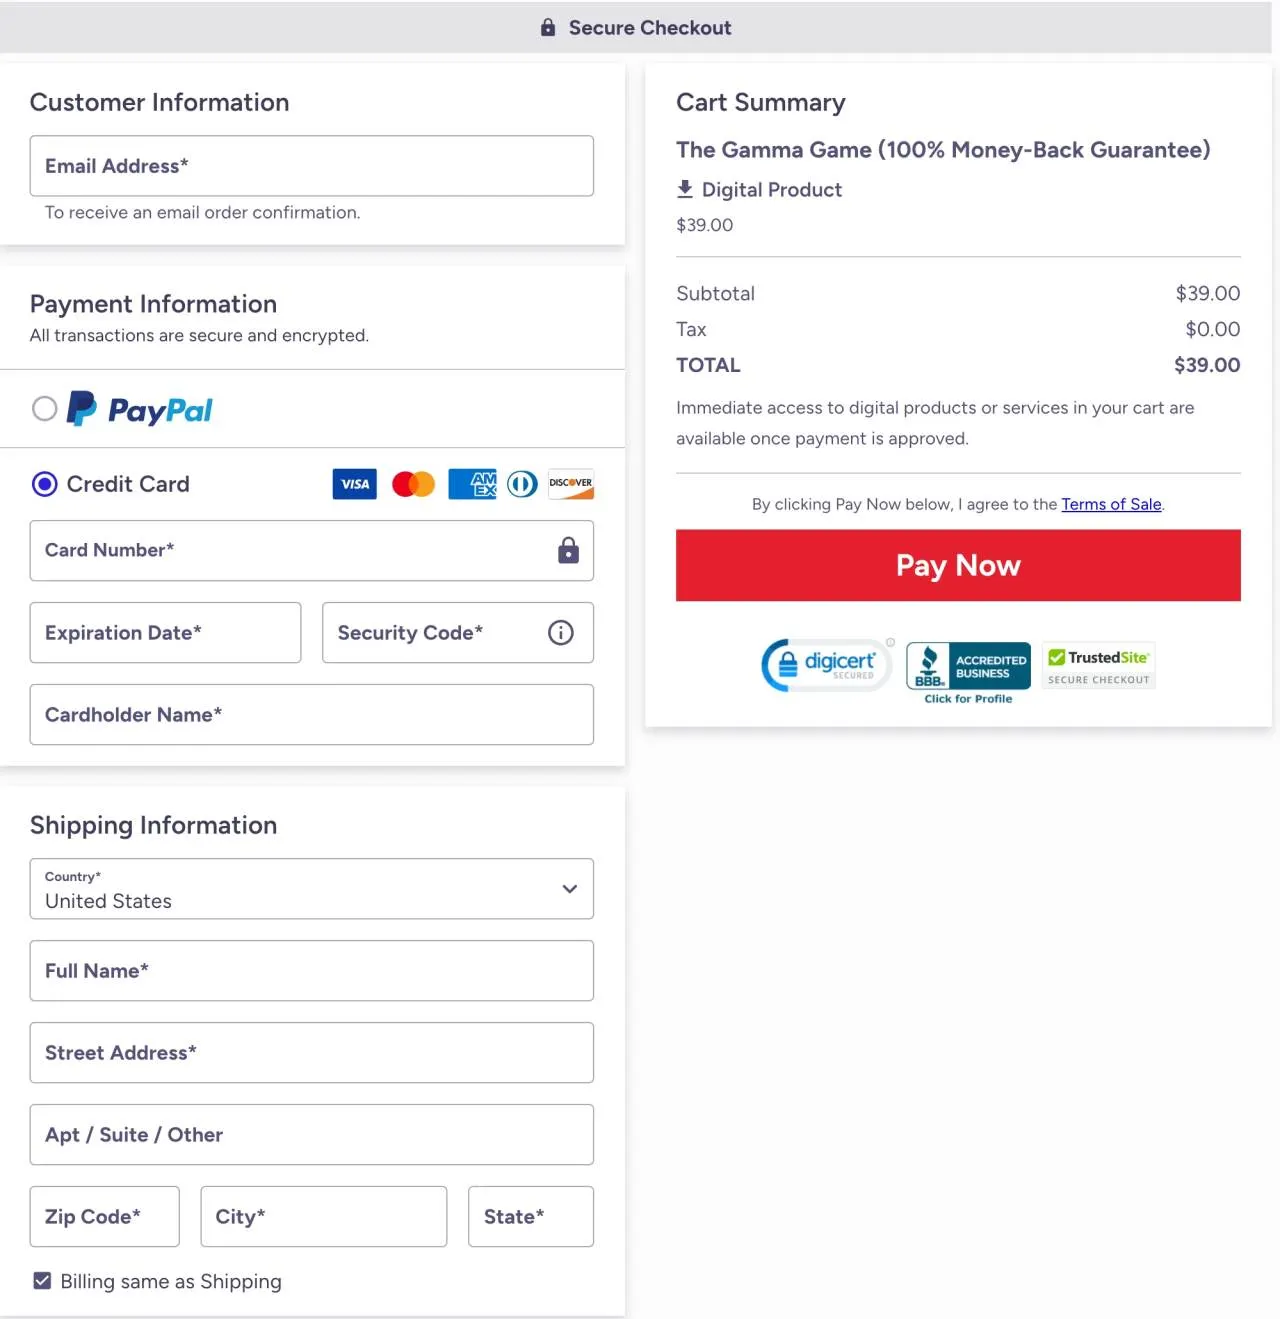The height and width of the screenshot is (1319, 1280).
Task: Click the download icon next to Digital Product
Action: [x=686, y=188]
